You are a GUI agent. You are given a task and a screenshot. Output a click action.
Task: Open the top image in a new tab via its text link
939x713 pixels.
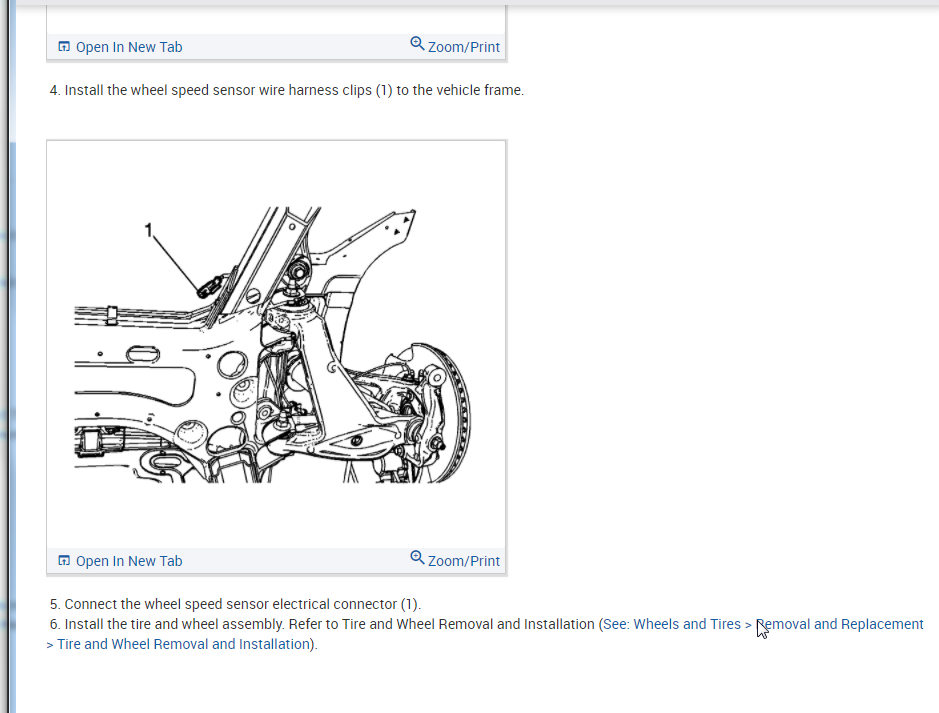pos(129,47)
